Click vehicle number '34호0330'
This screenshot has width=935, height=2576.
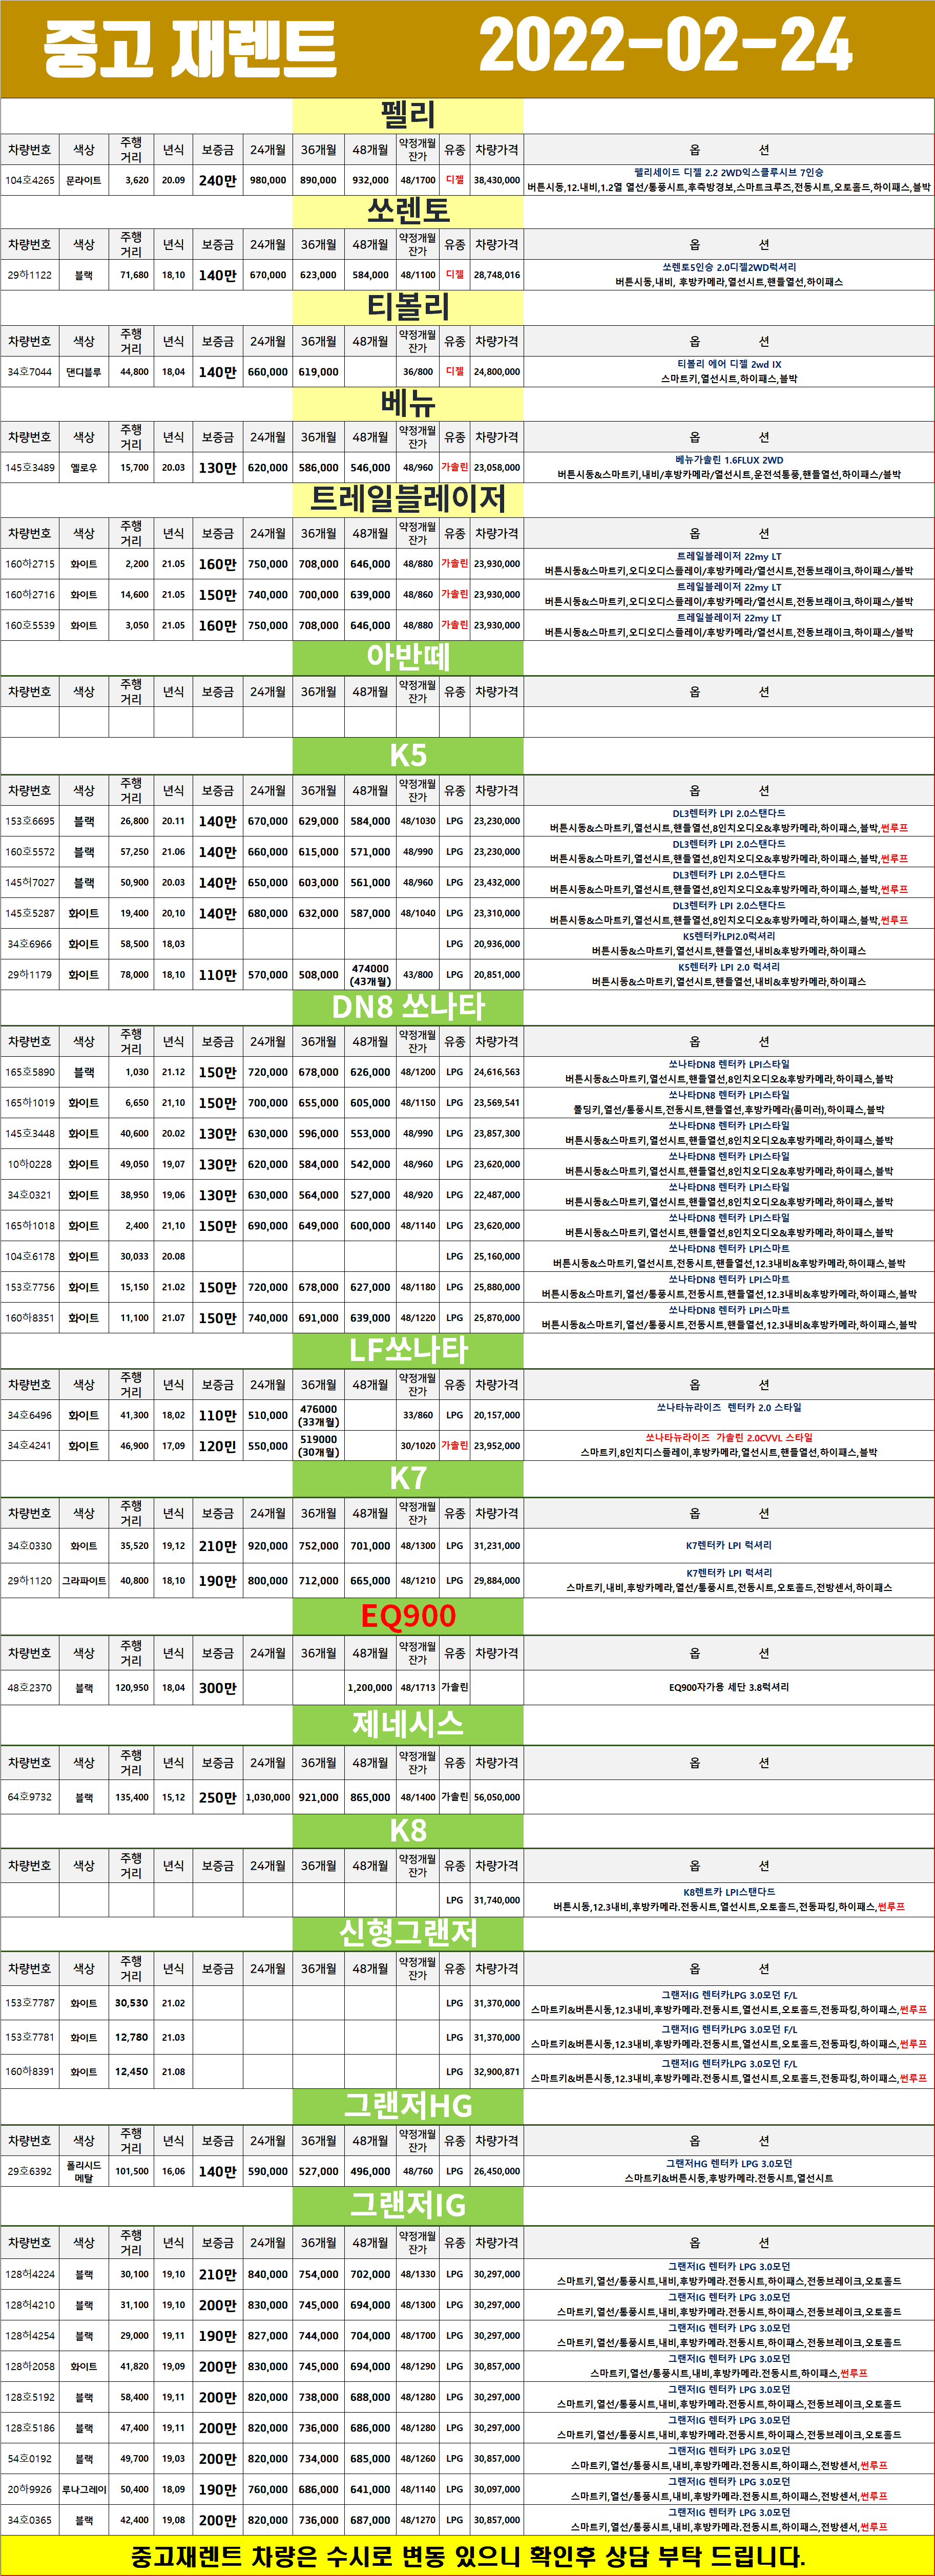point(30,1546)
